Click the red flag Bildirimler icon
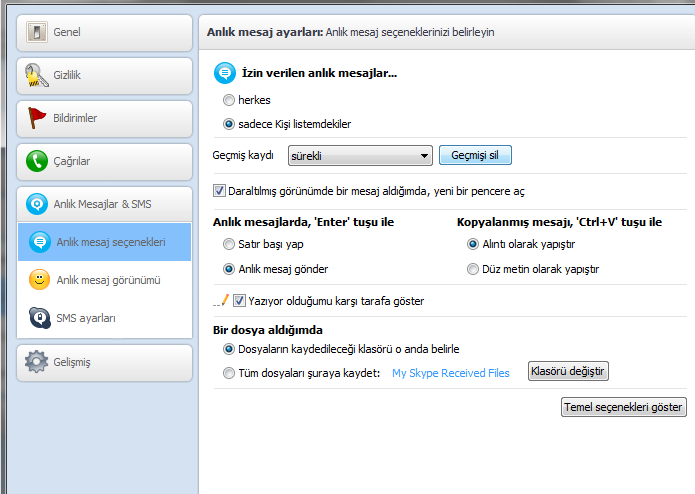This screenshot has width=695, height=494. (x=37, y=118)
